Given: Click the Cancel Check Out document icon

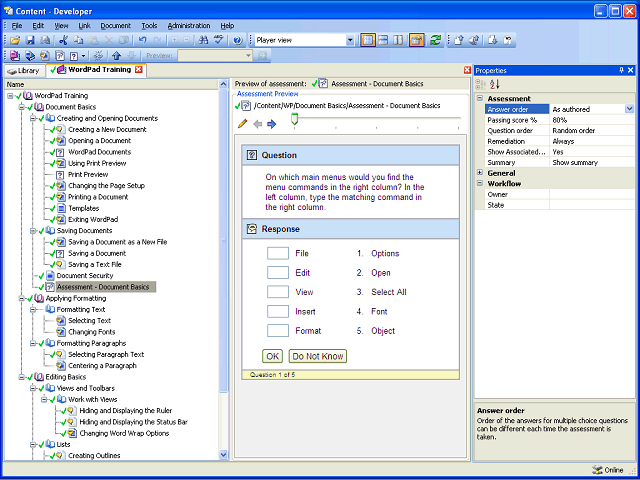Looking at the screenshot, I should pyautogui.click(x=508, y=40).
